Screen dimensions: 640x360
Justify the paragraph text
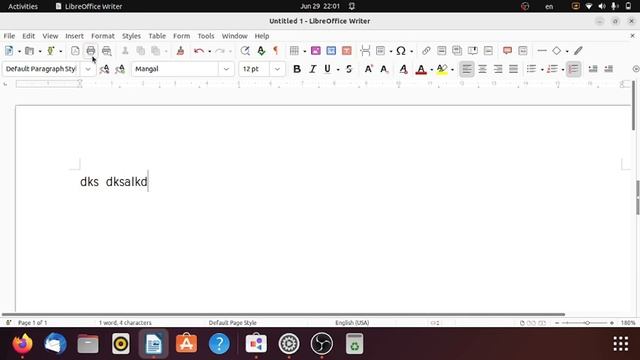(x=513, y=69)
